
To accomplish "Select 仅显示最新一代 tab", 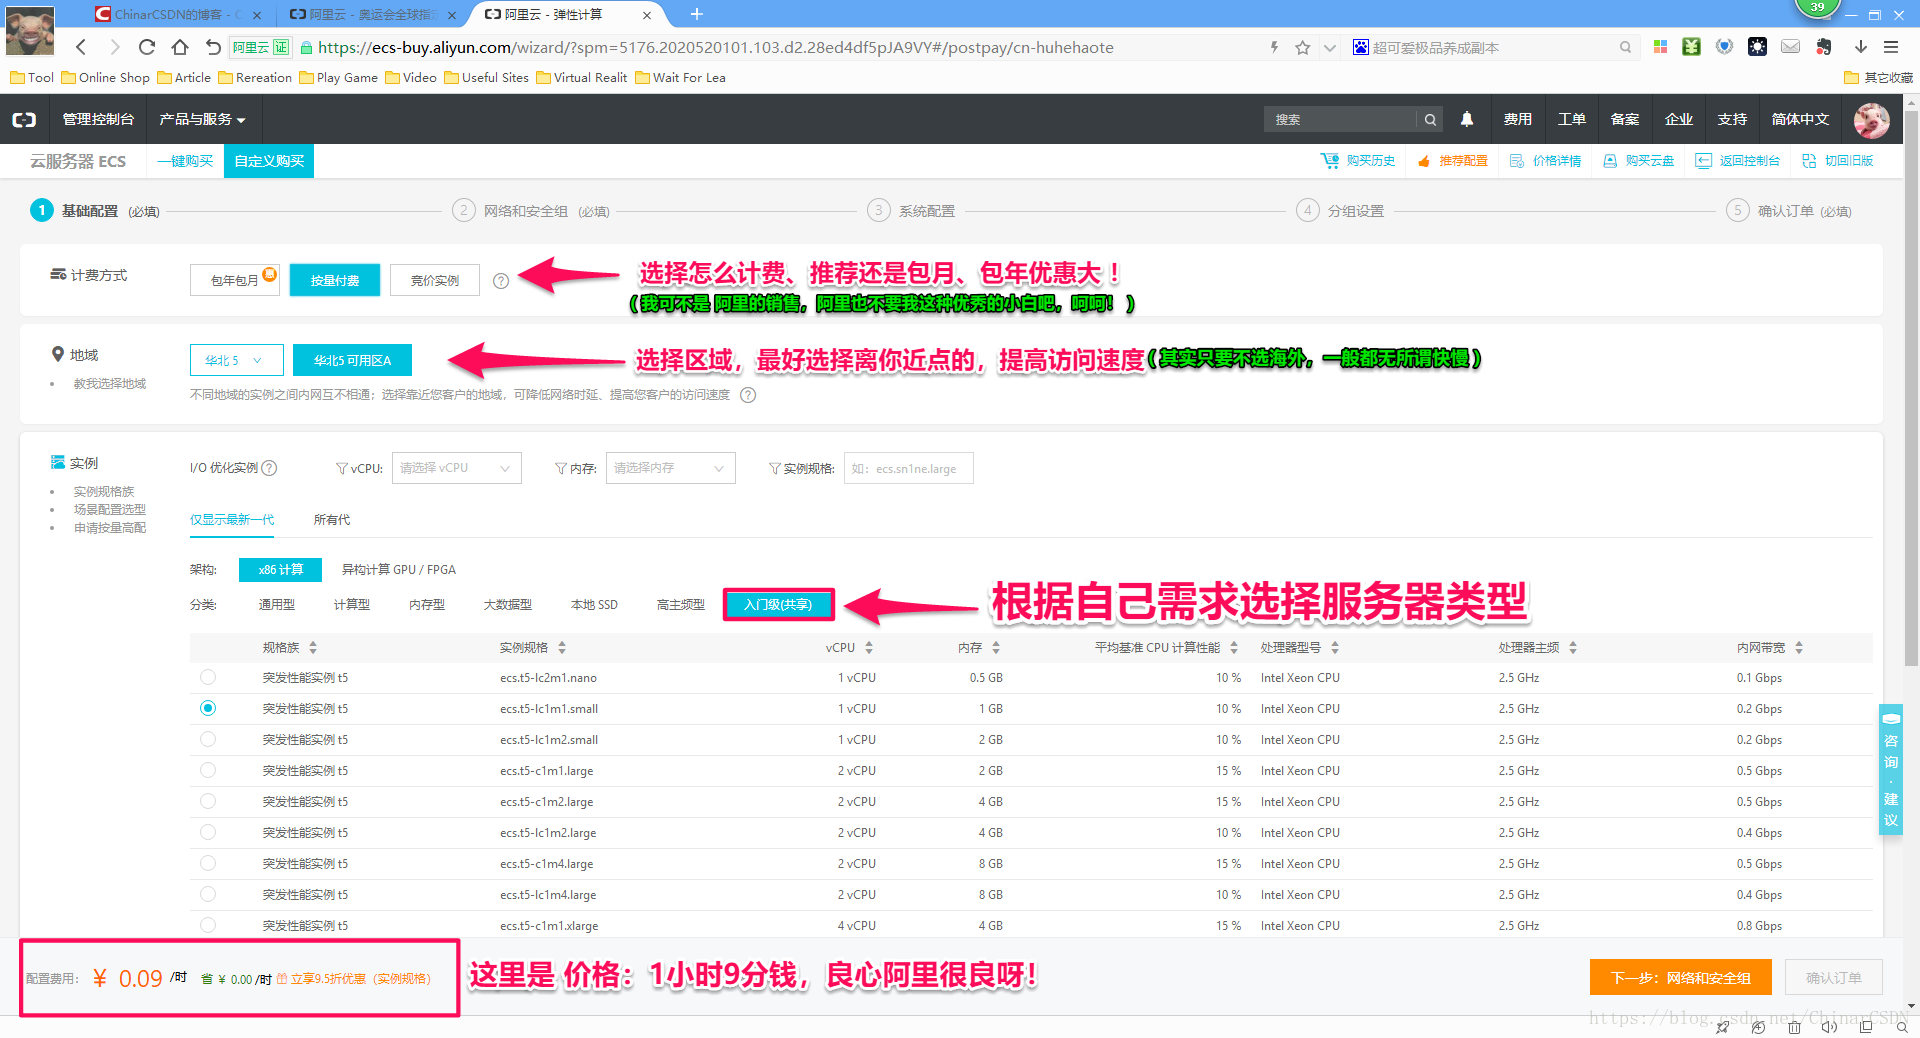I will tap(232, 520).
